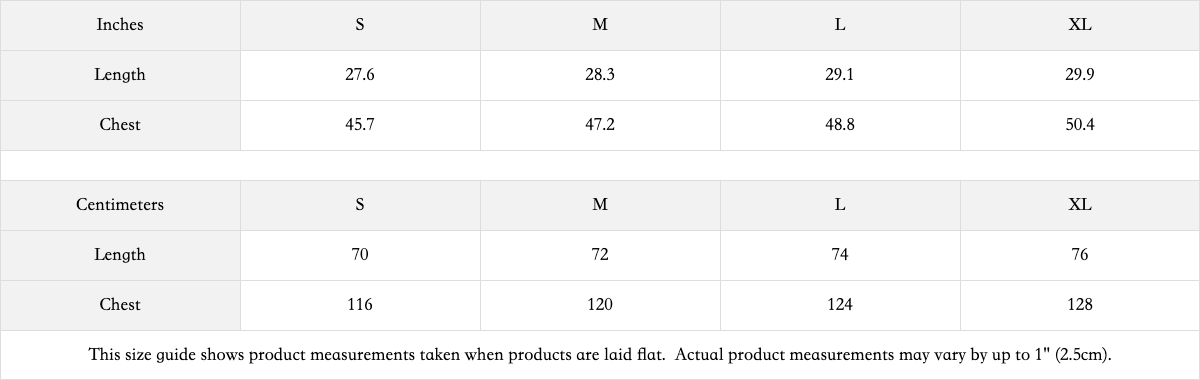Select the 28.3 length value

click(600, 75)
